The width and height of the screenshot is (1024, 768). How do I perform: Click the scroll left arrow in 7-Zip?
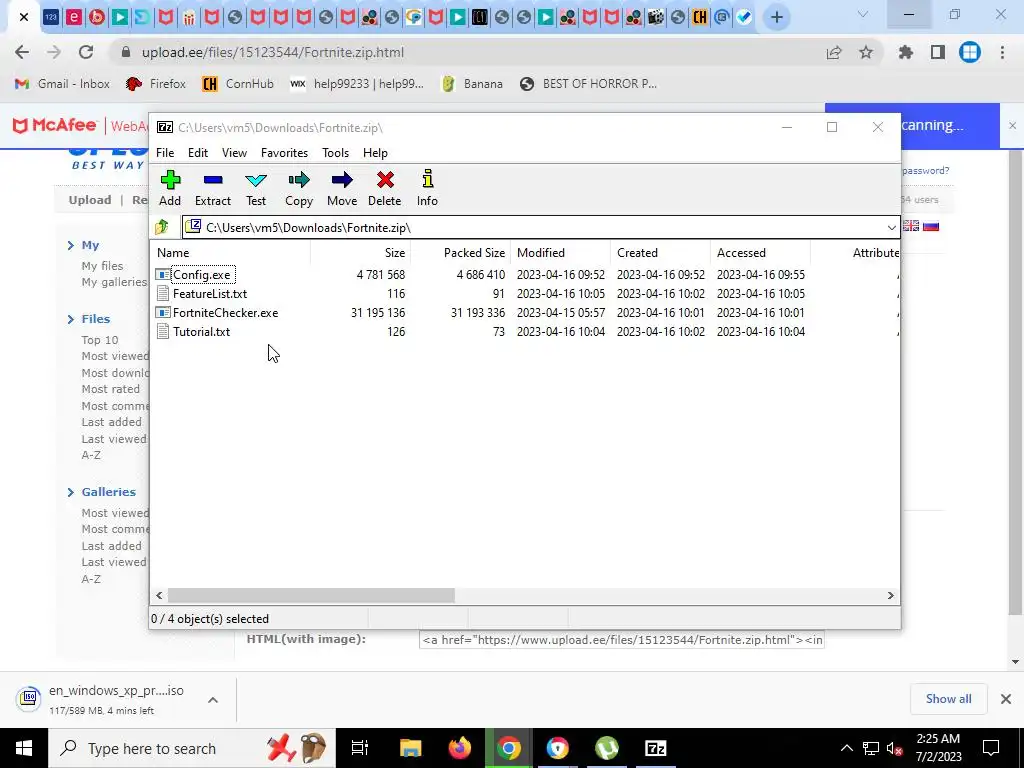(x=159, y=596)
